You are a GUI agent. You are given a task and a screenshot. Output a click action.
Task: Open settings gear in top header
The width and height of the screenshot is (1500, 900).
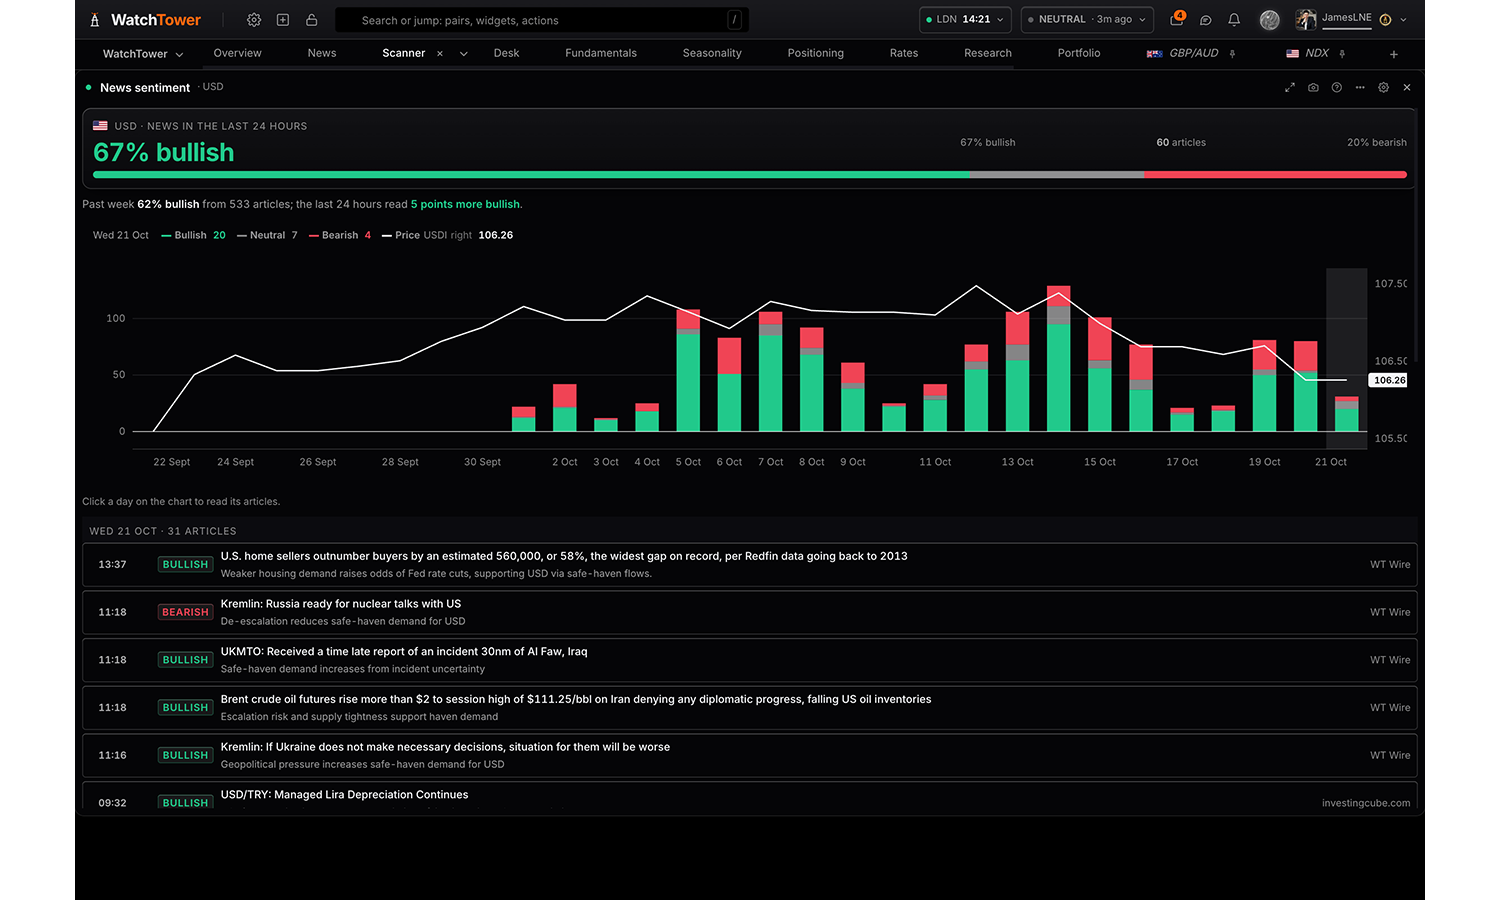[x=254, y=20]
